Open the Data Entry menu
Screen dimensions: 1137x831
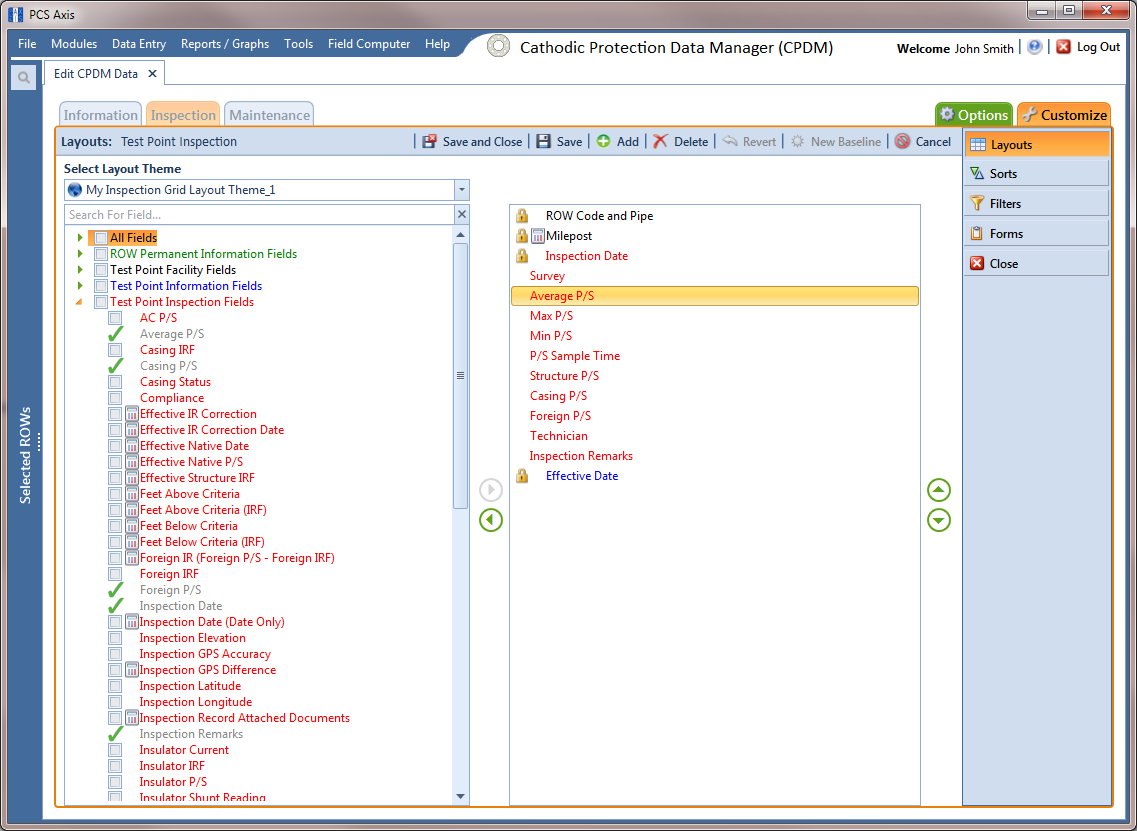click(138, 44)
